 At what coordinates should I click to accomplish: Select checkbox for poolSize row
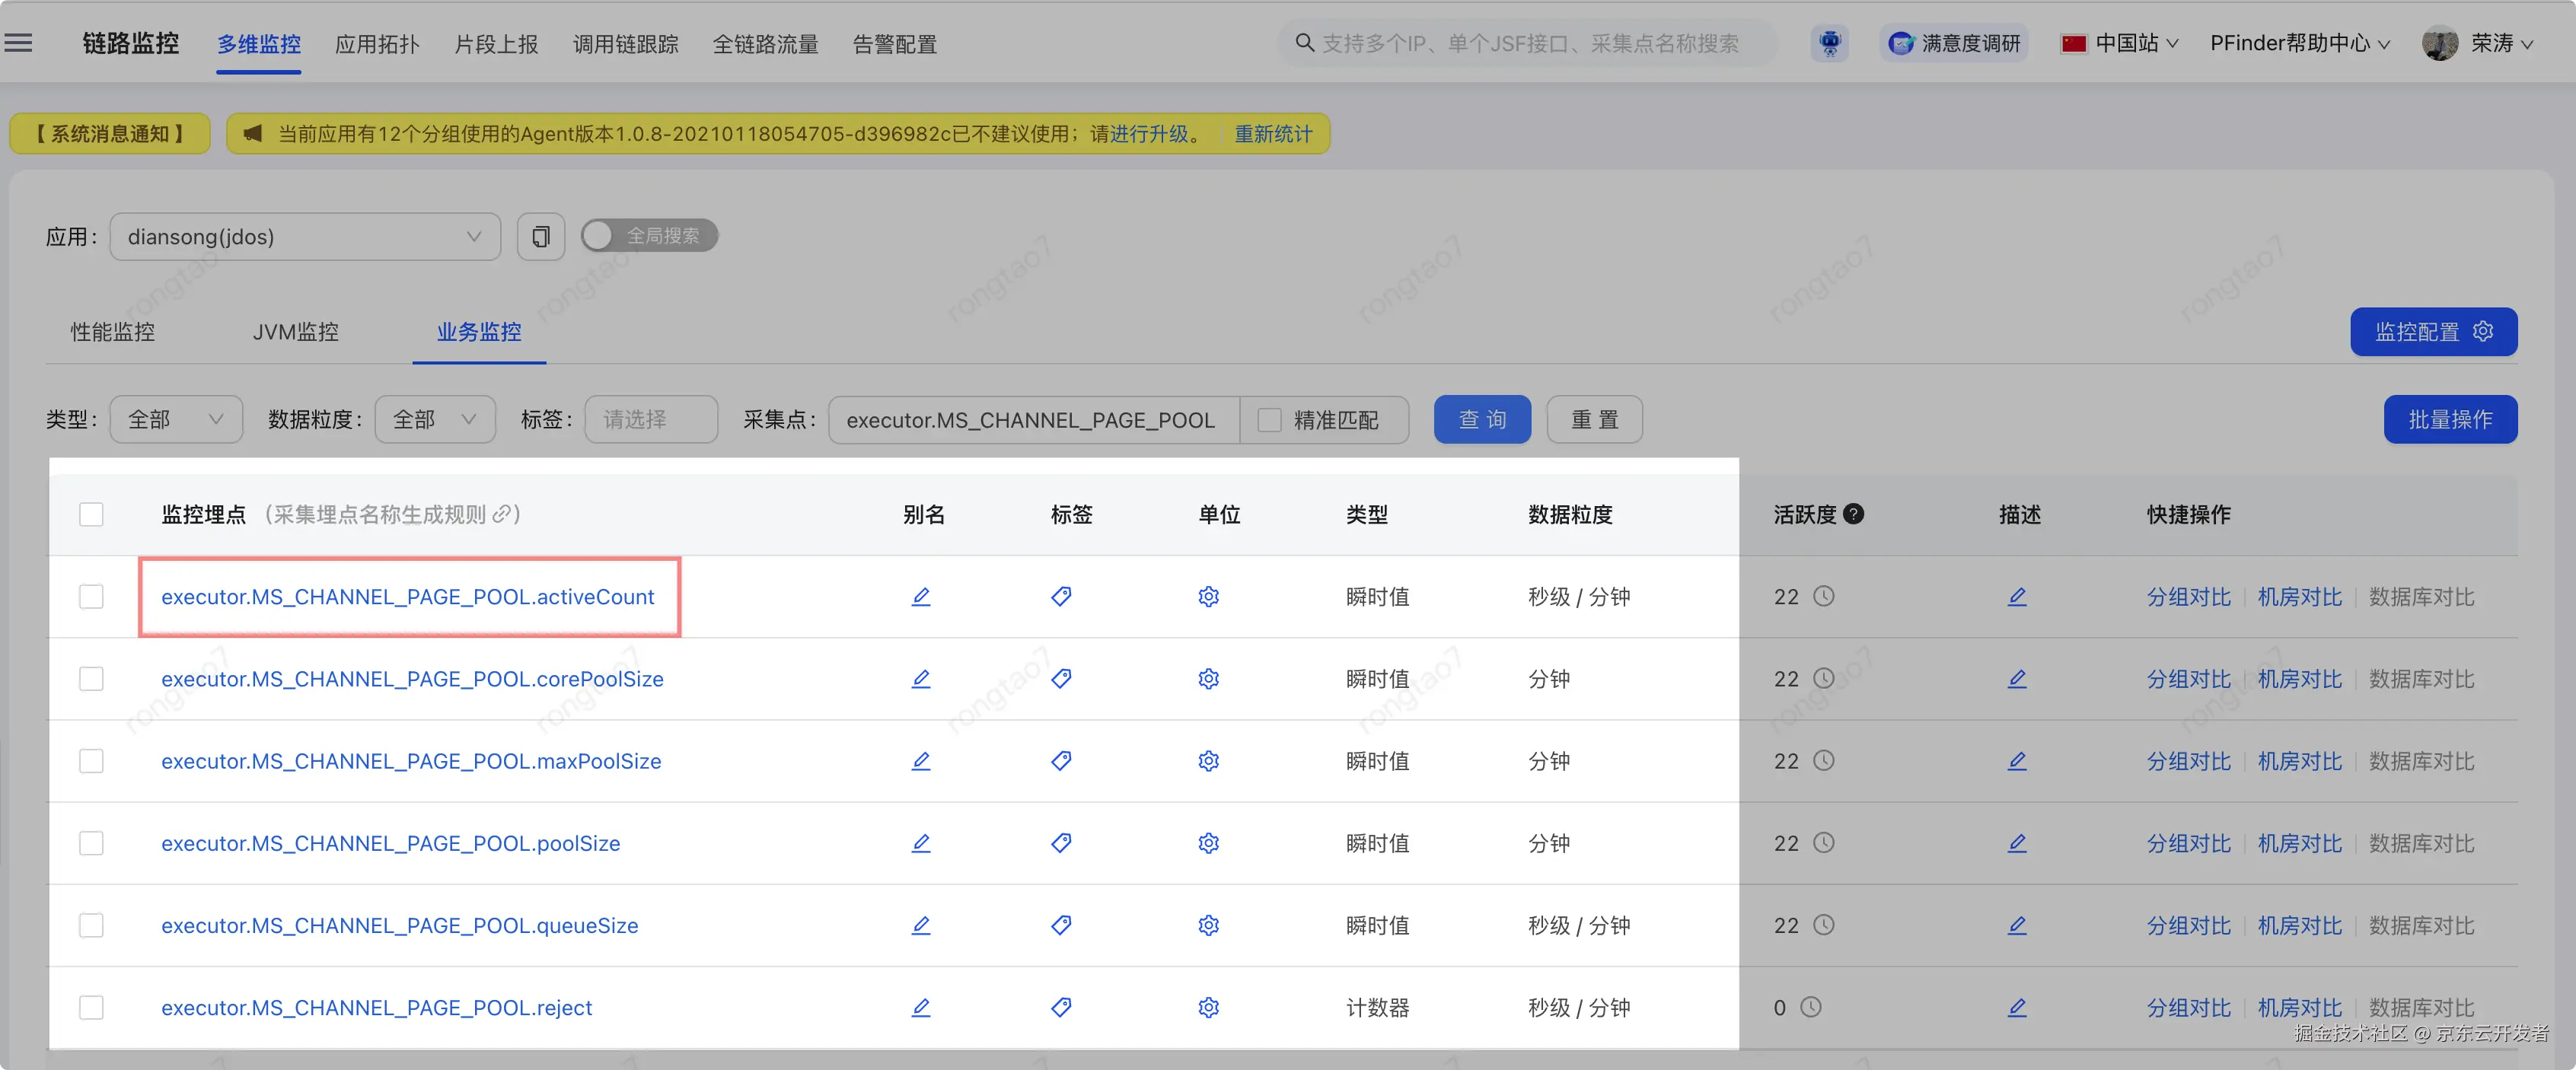91,843
